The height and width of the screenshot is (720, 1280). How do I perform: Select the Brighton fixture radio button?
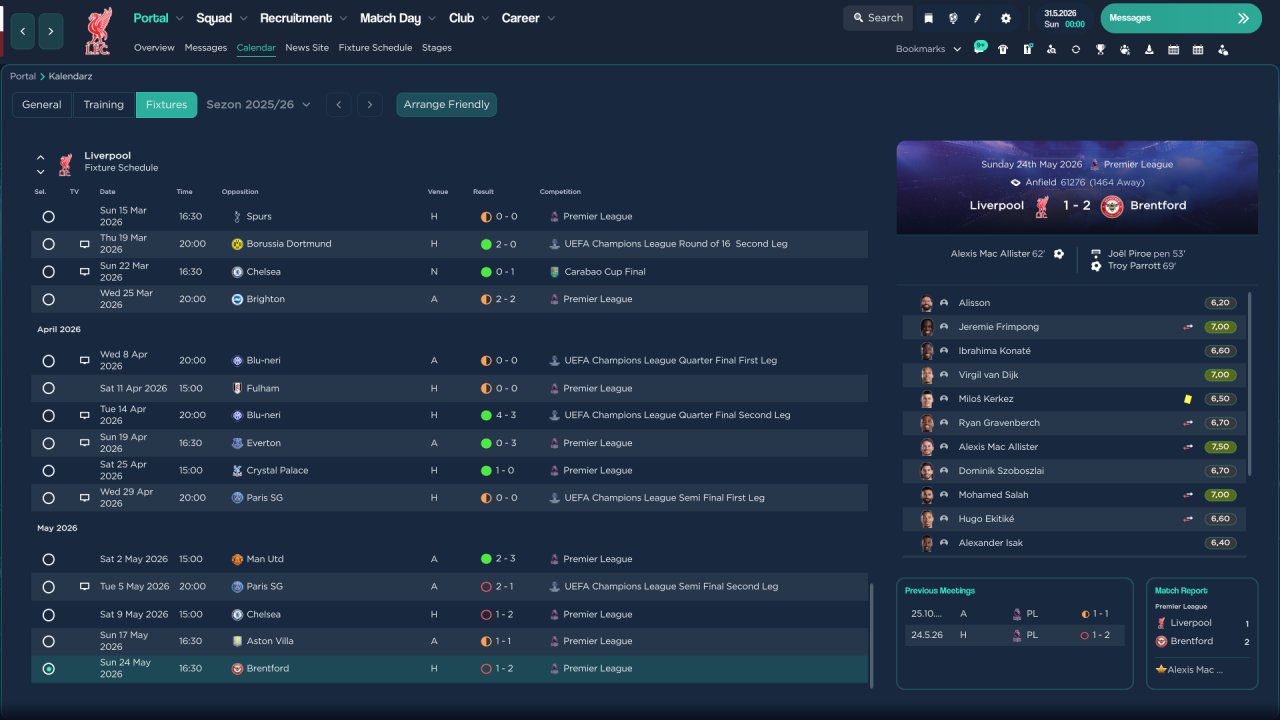tap(48, 299)
